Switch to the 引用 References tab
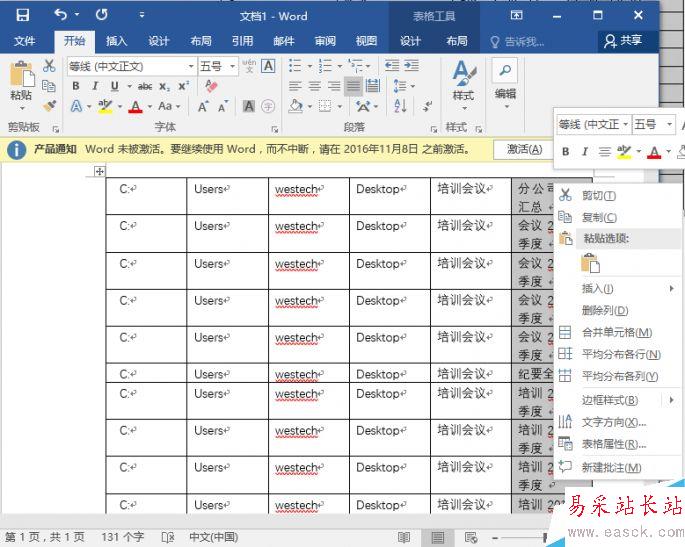The image size is (685, 547). (x=242, y=42)
